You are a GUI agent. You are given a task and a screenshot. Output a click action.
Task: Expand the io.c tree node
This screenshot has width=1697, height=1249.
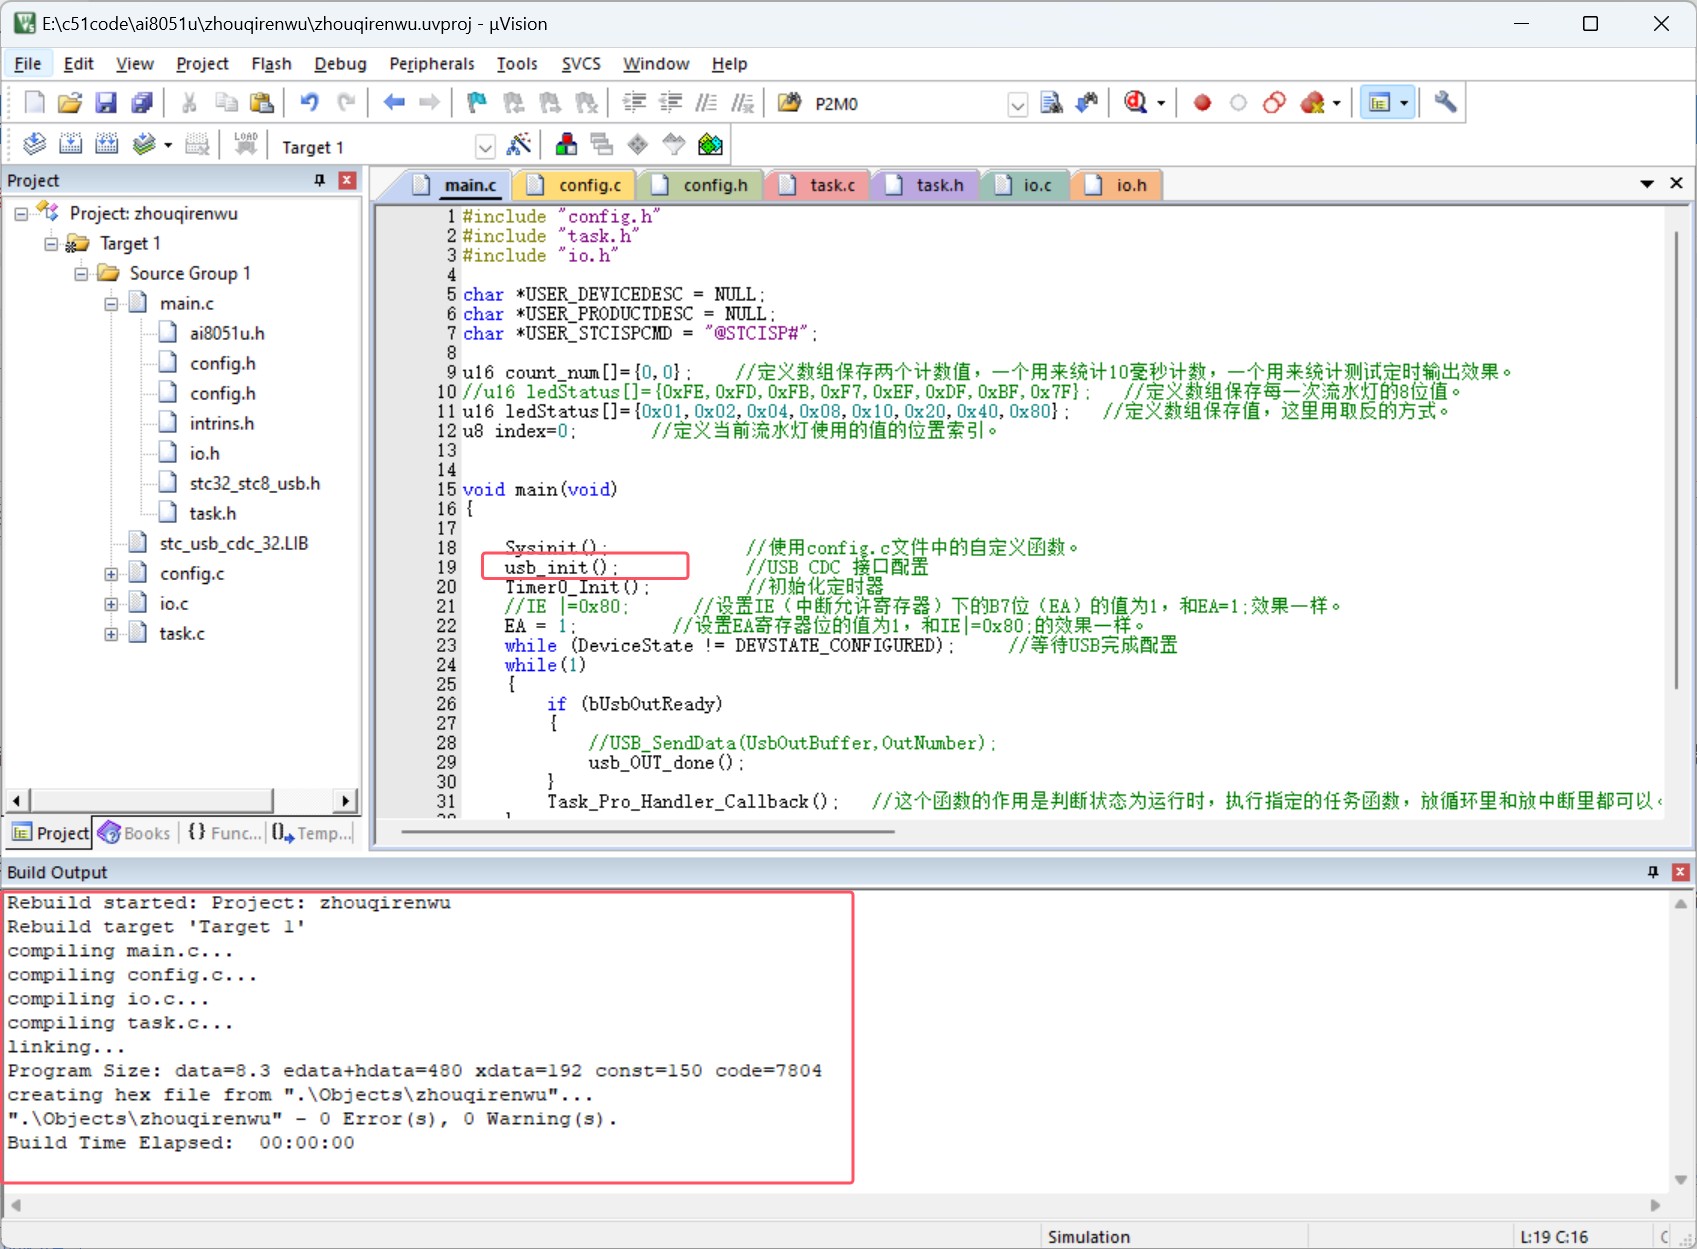point(111,604)
